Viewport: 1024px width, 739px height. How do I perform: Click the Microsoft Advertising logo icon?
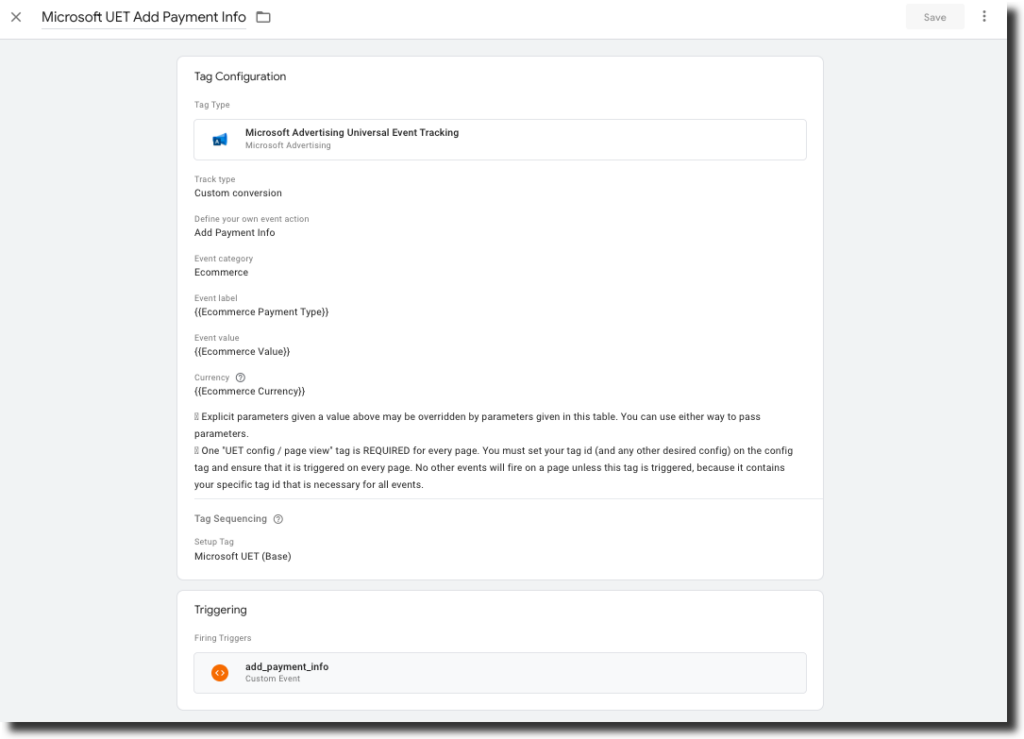pyautogui.click(x=220, y=140)
